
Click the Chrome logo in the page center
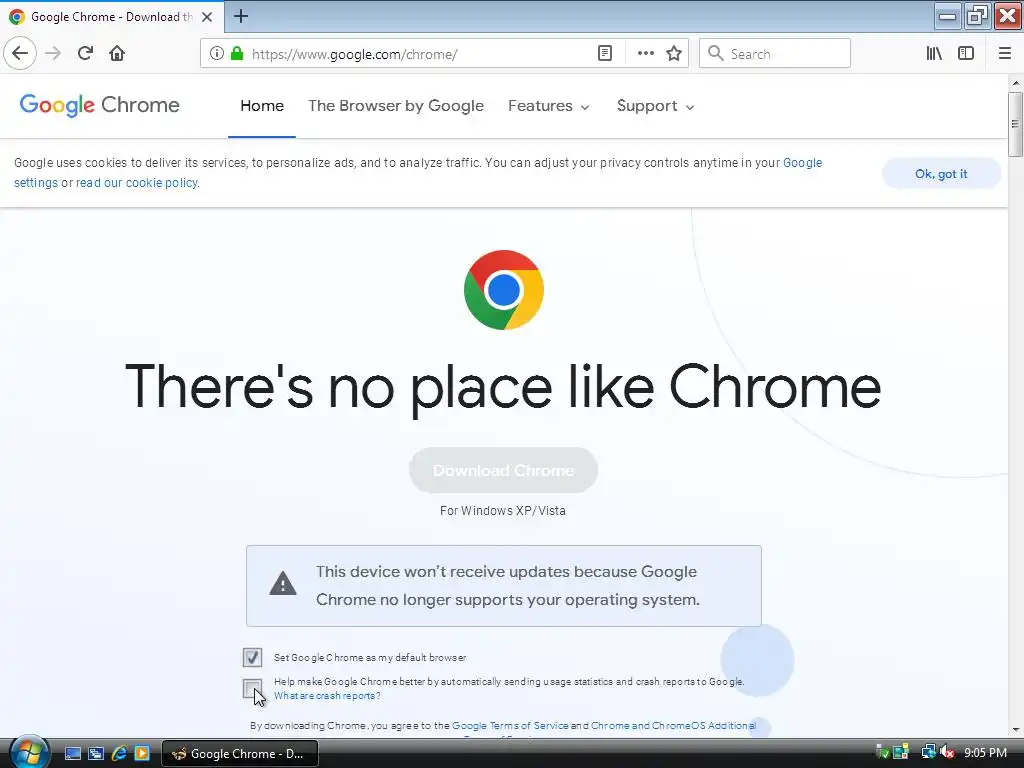(x=504, y=290)
